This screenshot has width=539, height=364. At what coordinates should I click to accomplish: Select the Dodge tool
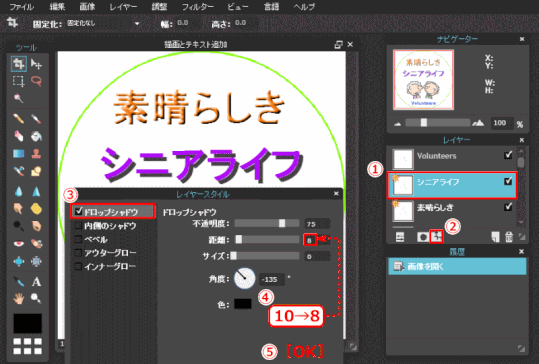[18, 226]
